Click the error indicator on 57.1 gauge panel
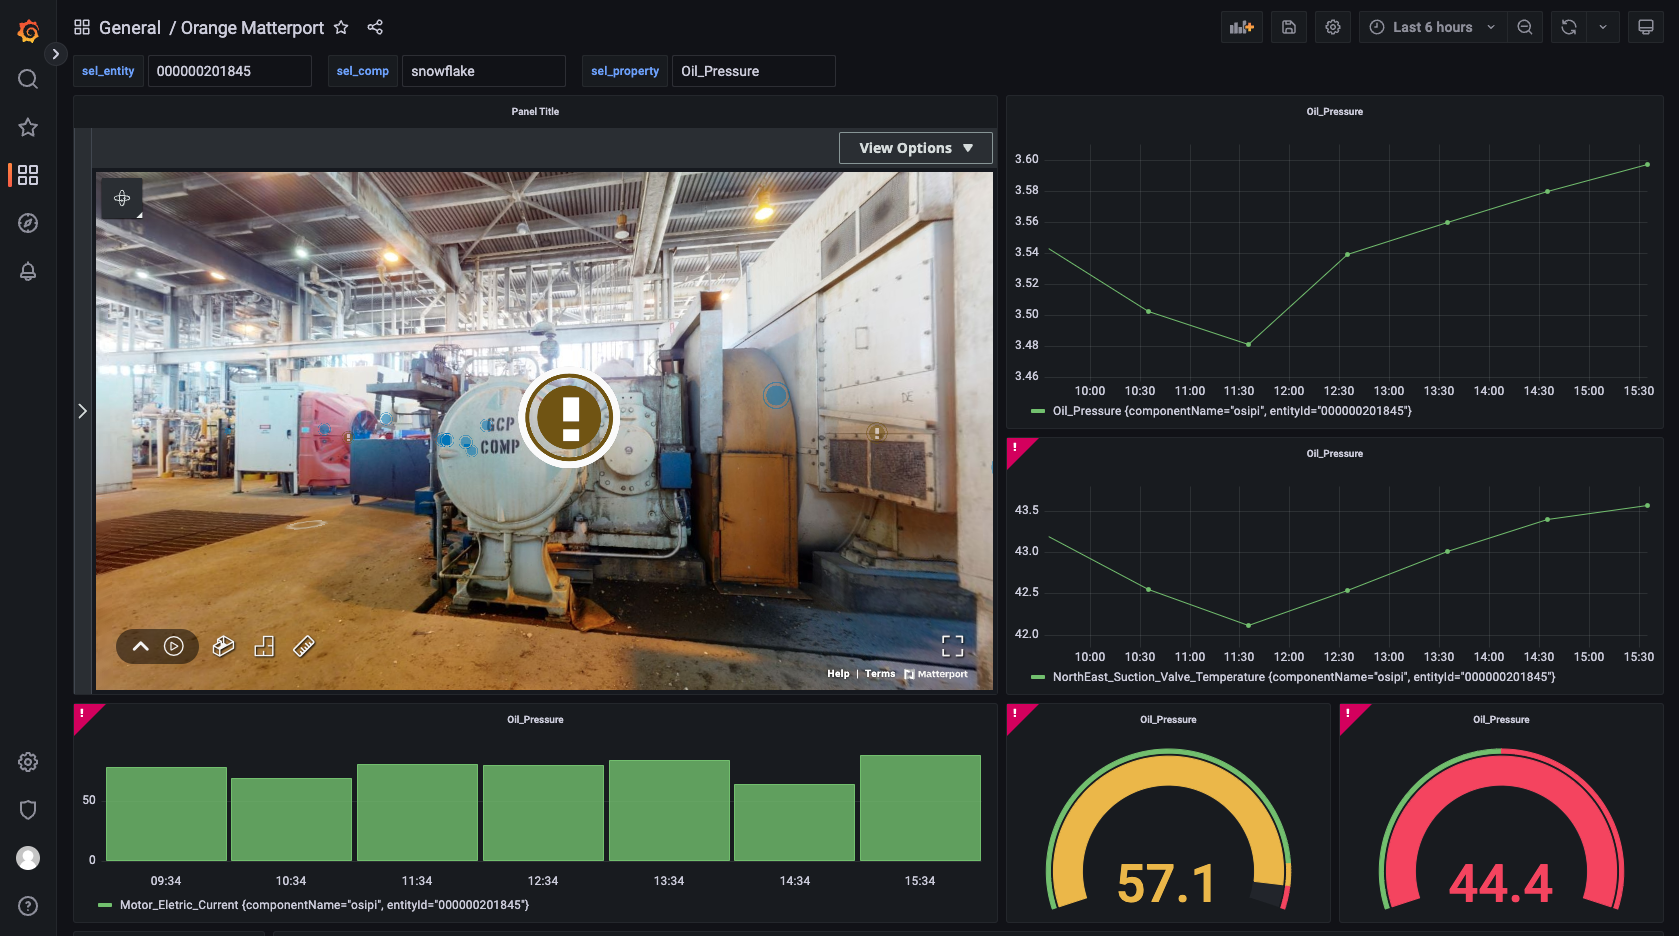Screen dimensions: 1679x936 tap(1015, 713)
